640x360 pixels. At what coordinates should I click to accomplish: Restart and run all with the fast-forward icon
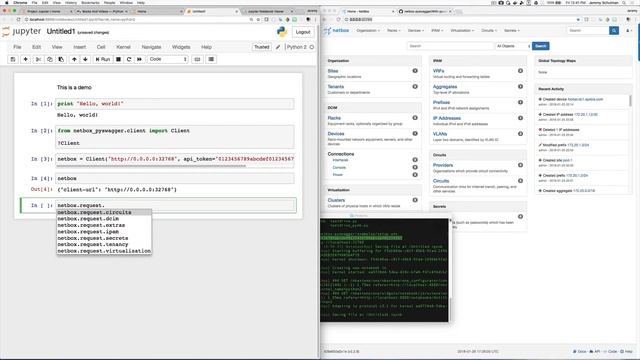point(140,59)
